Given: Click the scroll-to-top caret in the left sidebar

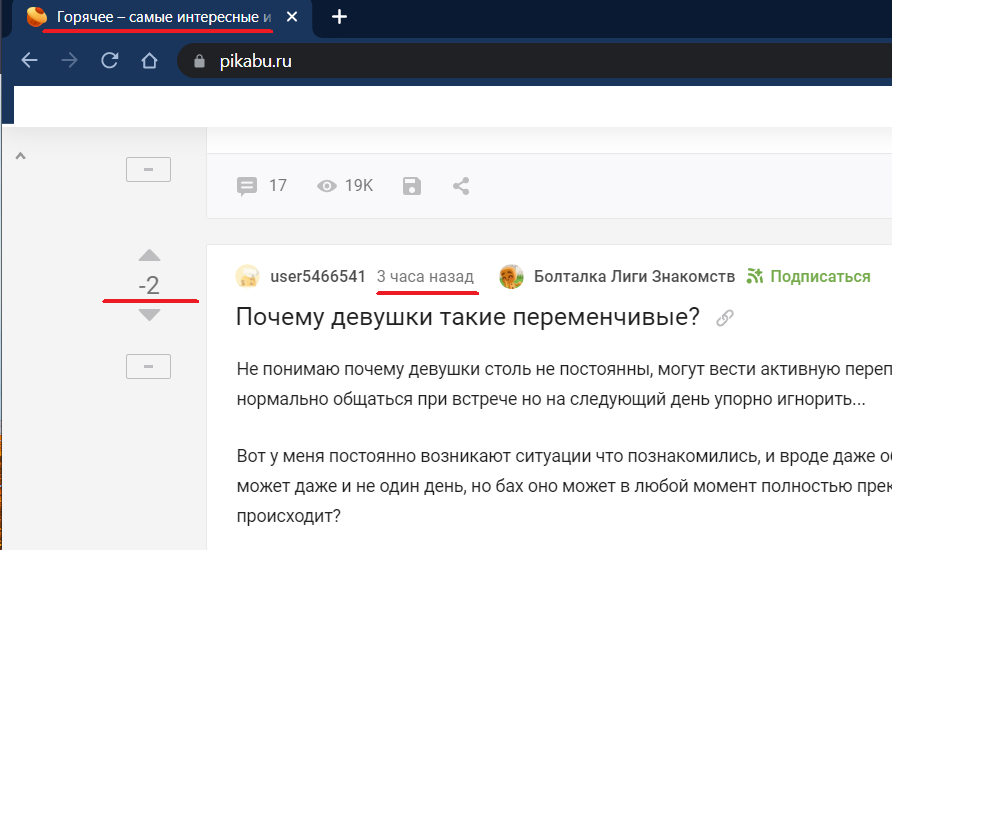Looking at the screenshot, I should (20, 156).
